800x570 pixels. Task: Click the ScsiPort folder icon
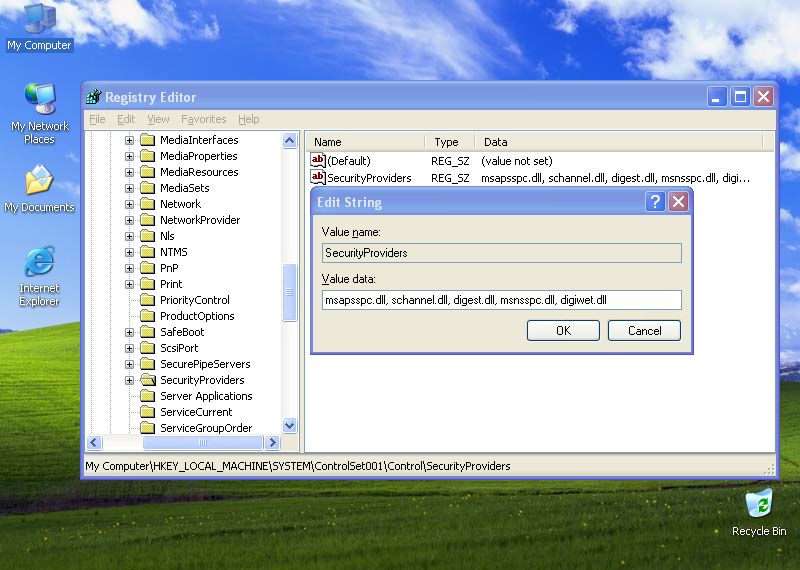(148, 348)
